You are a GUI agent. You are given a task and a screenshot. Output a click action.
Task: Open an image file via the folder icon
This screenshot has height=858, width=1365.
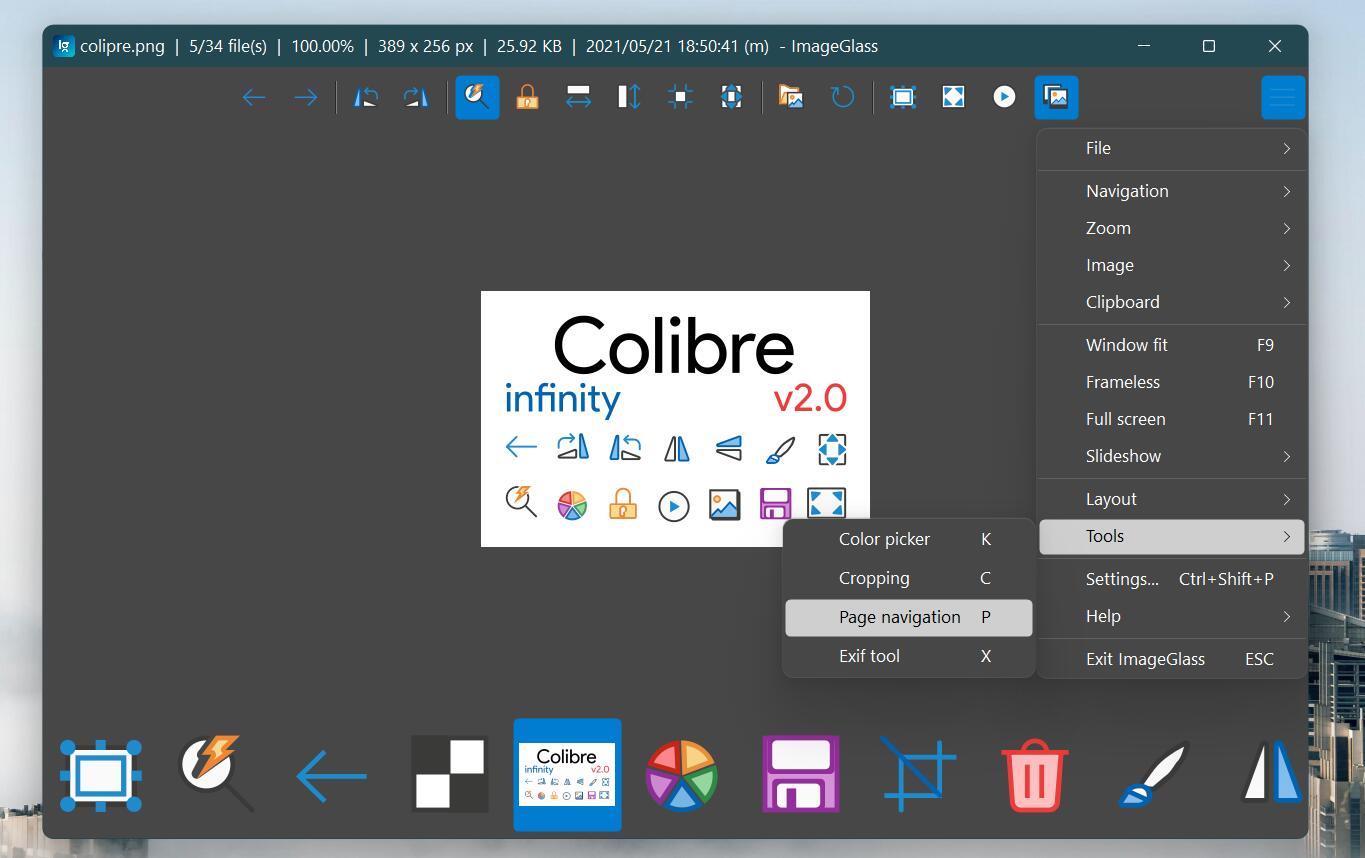(x=791, y=97)
